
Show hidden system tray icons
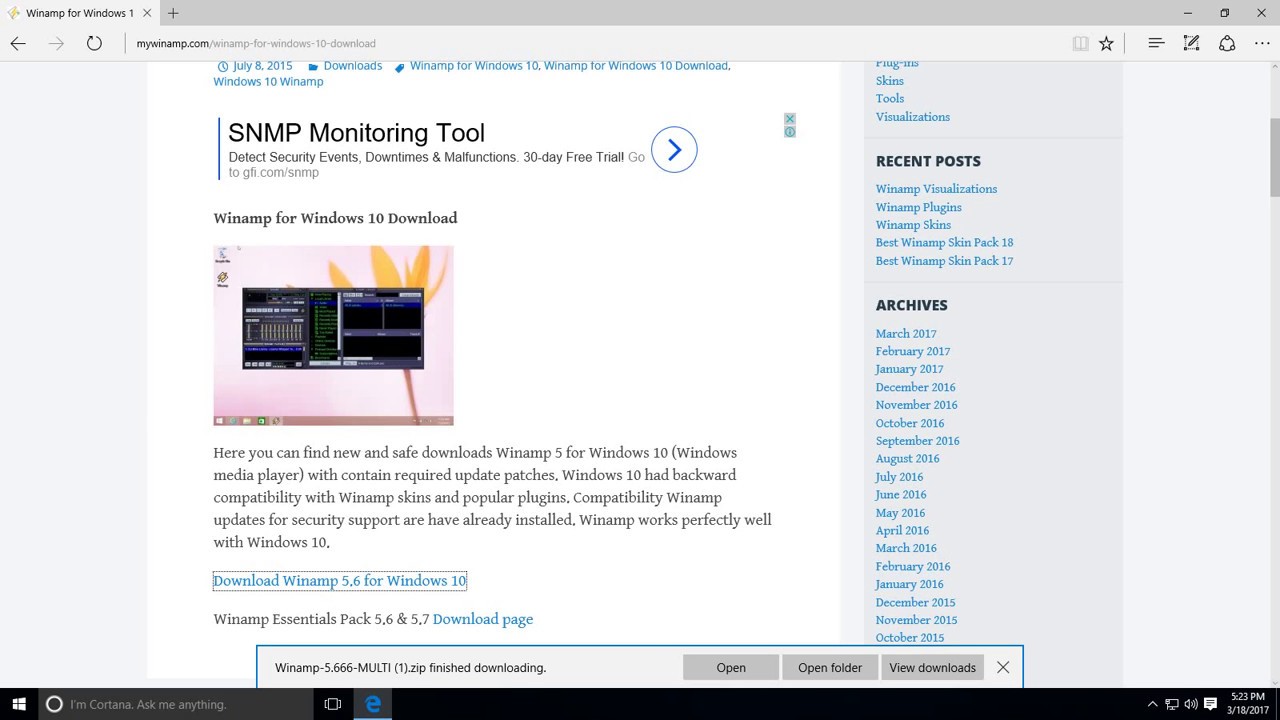tap(1152, 704)
